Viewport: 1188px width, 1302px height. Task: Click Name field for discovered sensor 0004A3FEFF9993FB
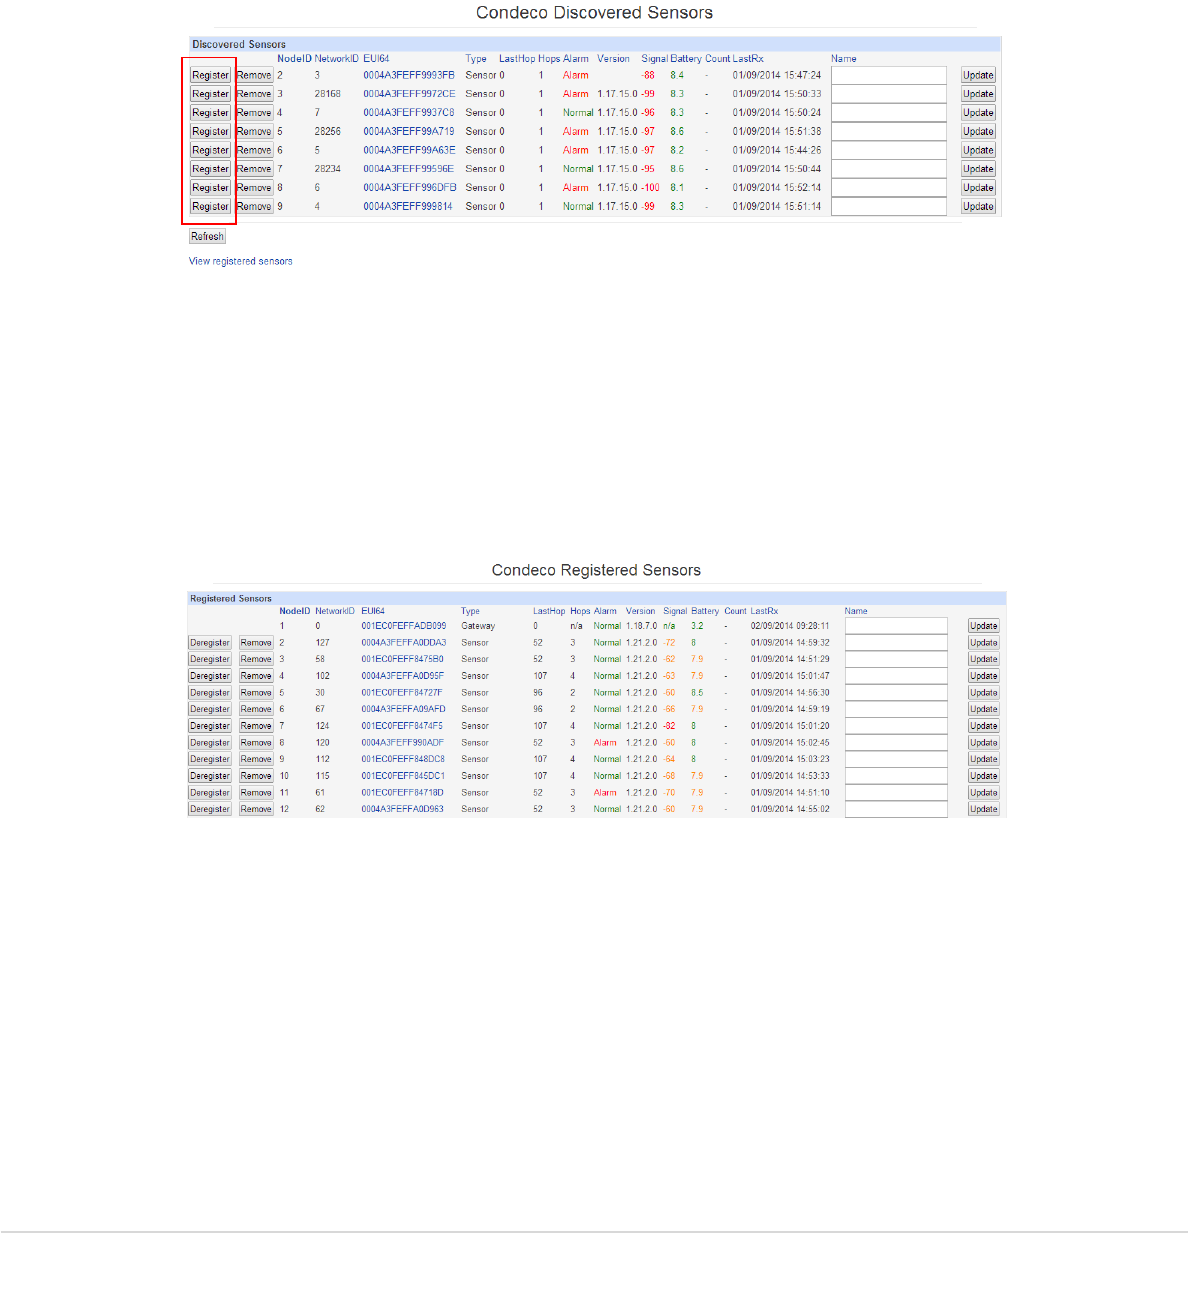(x=889, y=75)
